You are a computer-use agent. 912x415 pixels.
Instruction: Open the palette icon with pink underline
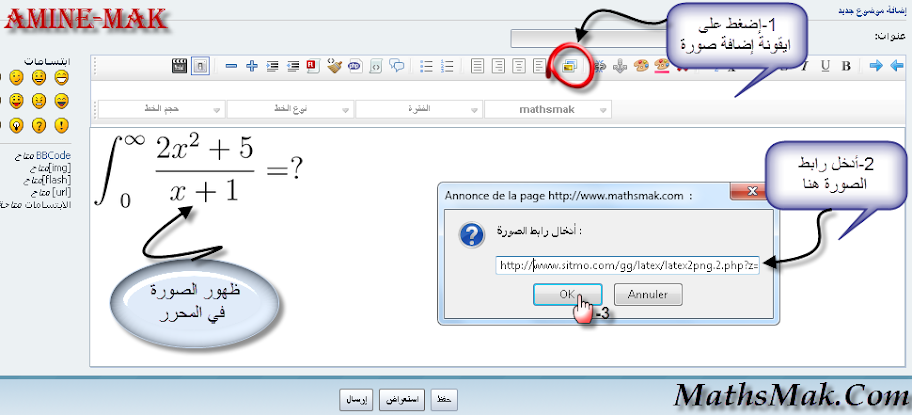pos(661,66)
